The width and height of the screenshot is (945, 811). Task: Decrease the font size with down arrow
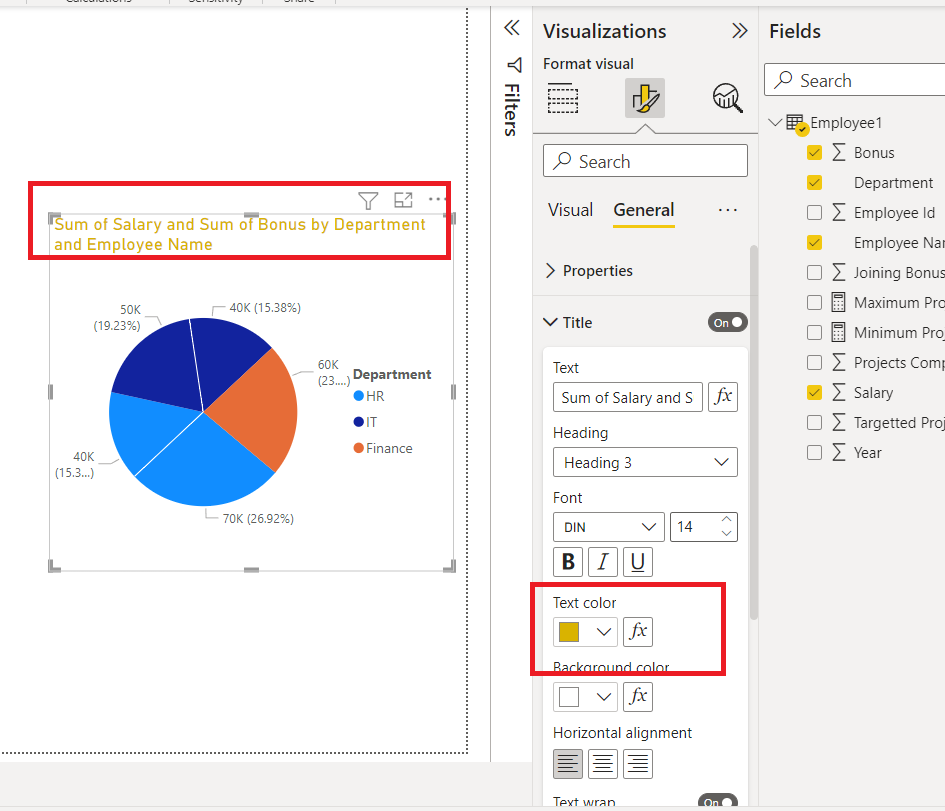tap(726, 533)
